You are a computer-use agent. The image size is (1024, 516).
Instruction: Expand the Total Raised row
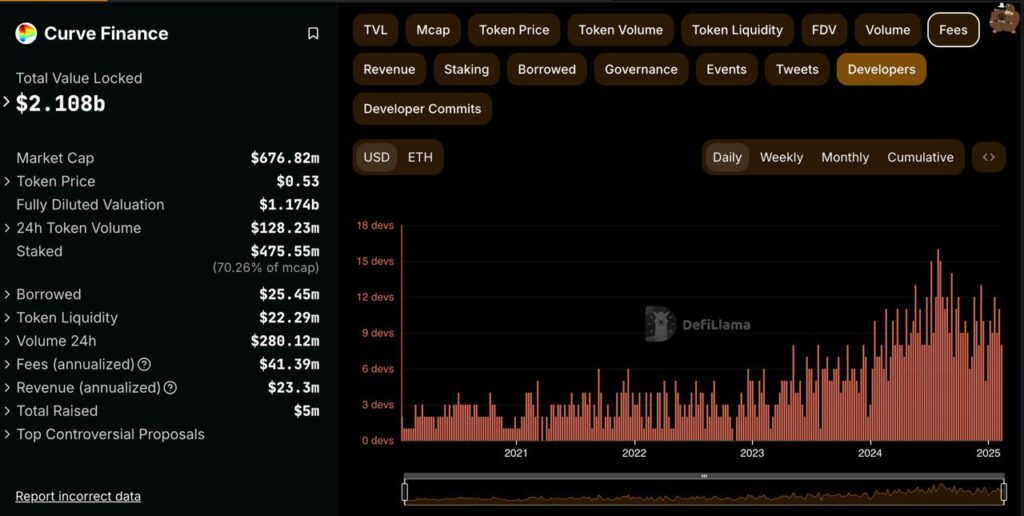(x=8, y=411)
